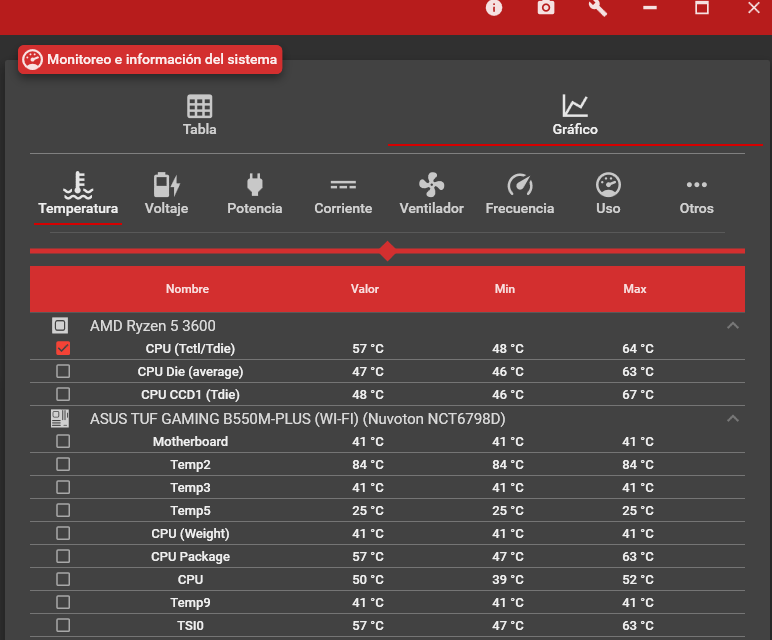772x640 pixels.
Task: Select the AMD Ryzen 5 3600 group name
Action: point(153,326)
